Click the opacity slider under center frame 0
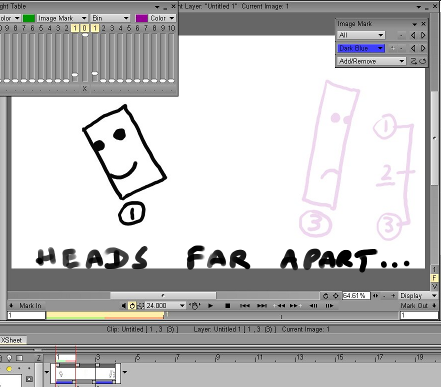Image resolution: width=441 pixels, height=387 pixels. (85, 57)
